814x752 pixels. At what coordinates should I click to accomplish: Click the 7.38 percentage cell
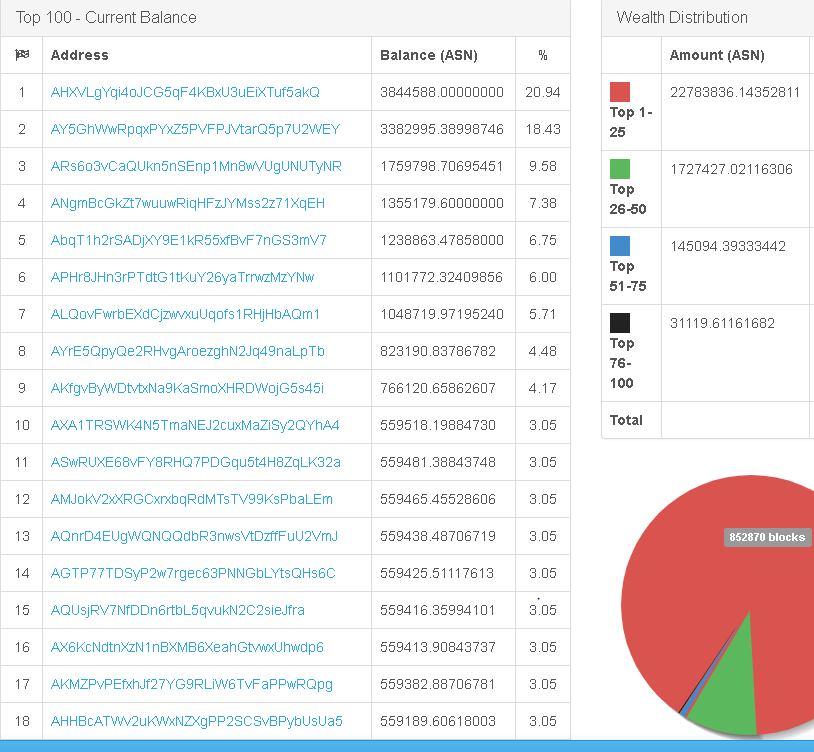point(543,203)
